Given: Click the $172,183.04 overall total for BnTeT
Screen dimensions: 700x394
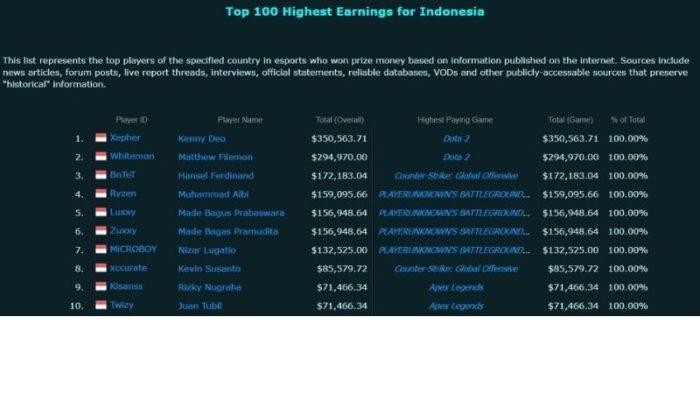Looking at the screenshot, I should point(339,176).
